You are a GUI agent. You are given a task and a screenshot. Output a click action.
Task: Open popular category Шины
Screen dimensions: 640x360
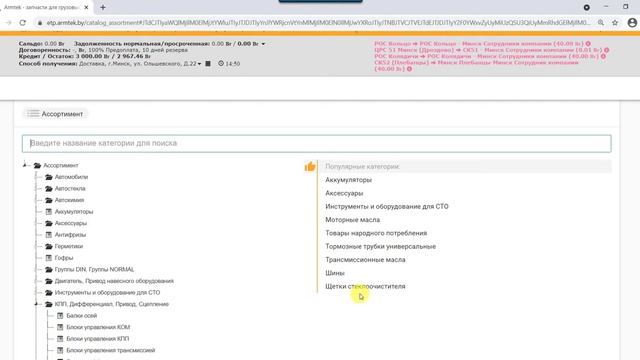(x=335, y=273)
